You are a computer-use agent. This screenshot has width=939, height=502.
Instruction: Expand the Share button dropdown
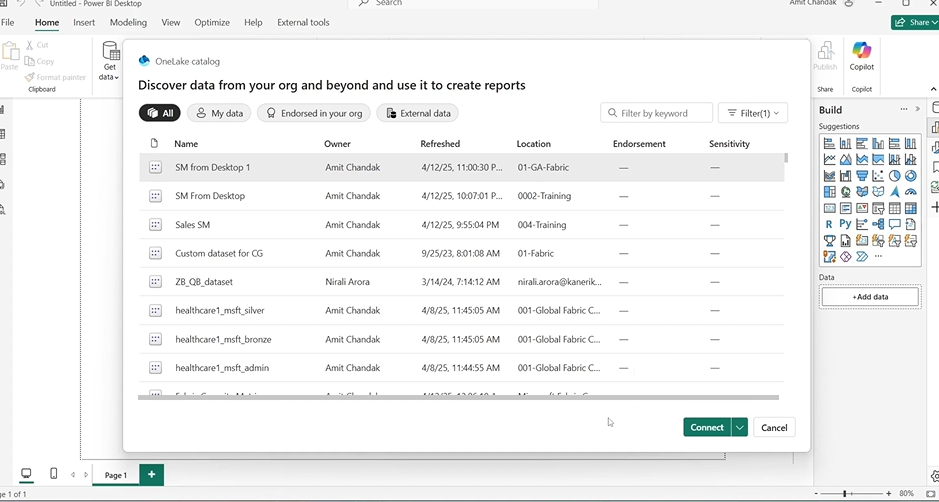point(935,22)
